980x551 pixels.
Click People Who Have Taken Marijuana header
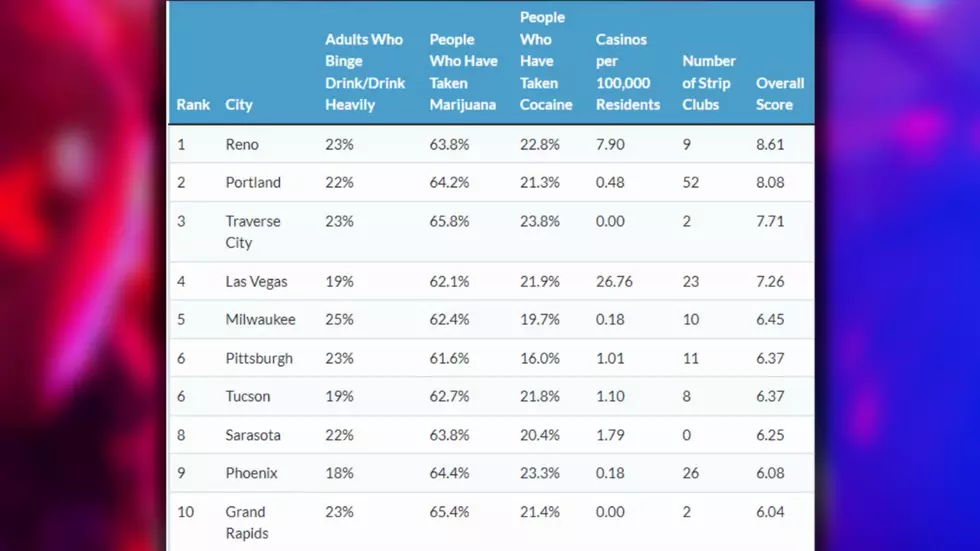(x=463, y=72)
